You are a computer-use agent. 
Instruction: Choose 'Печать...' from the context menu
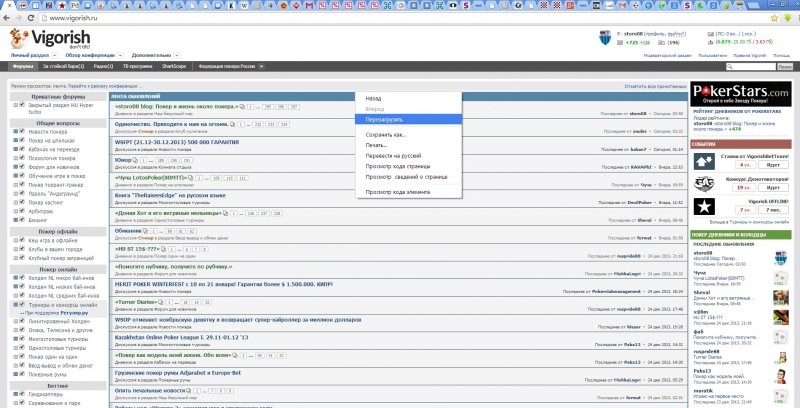[x=377, y=146]
